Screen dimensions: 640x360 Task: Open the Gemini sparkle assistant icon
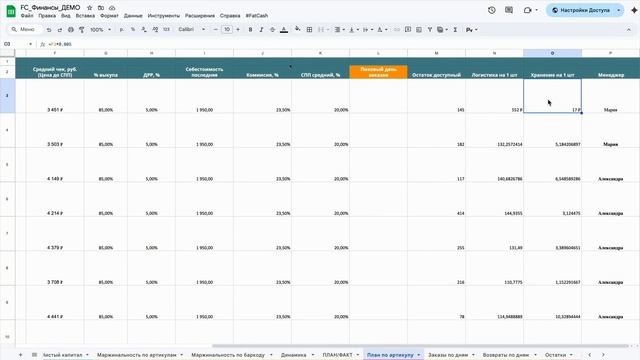[634, 10]
